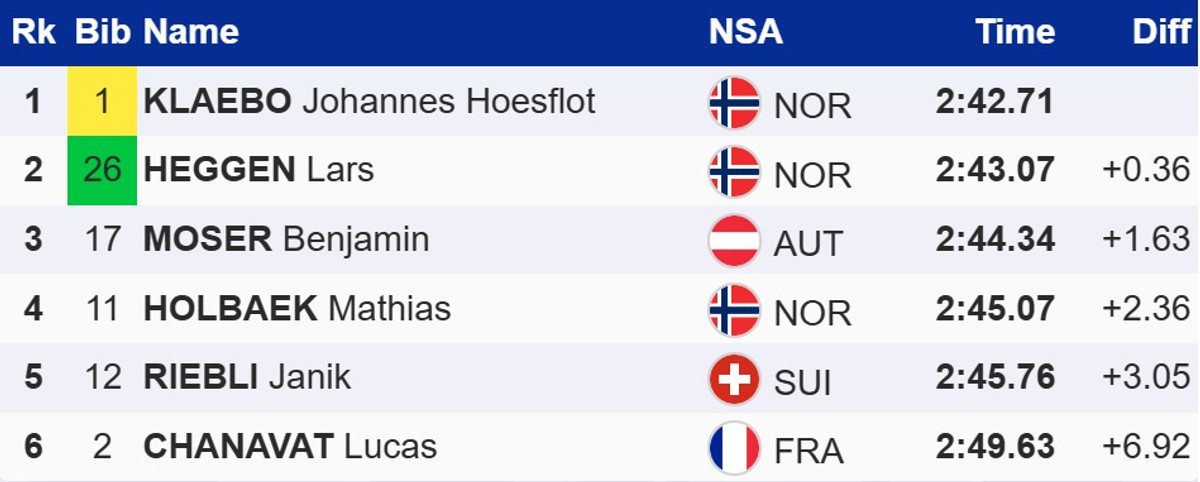1200x482 pixels.
Task: Click Norway flag icon in Heggen row
Action: point(734,172)
